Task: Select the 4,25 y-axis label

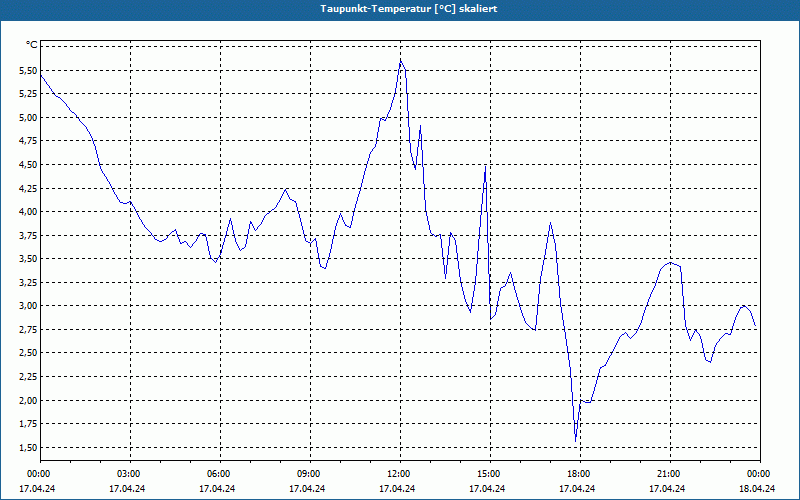Action: (28, 188)
